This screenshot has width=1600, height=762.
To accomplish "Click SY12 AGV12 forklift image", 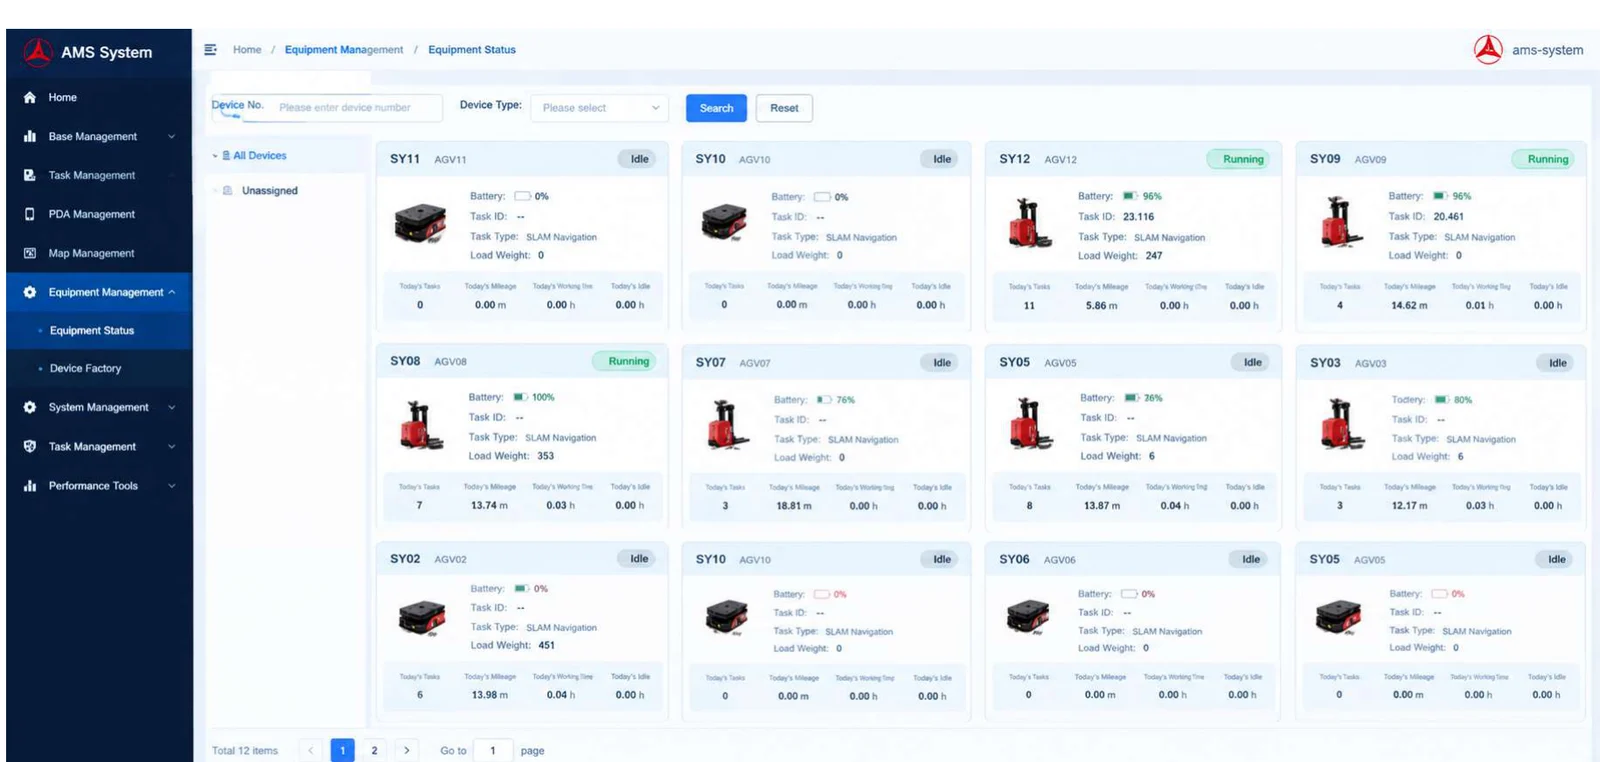I will pyautogui.click(x=1029, y=224).
